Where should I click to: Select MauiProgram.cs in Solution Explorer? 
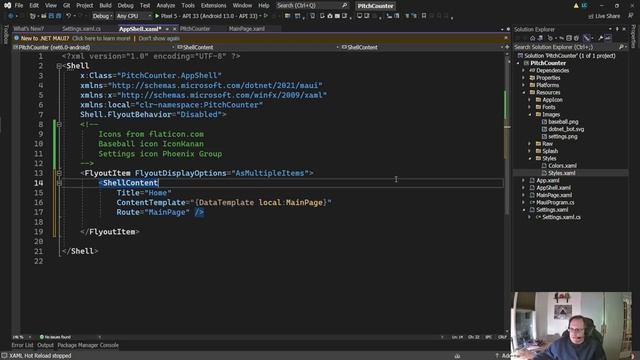pyautogui.click(x=555, y=202)
